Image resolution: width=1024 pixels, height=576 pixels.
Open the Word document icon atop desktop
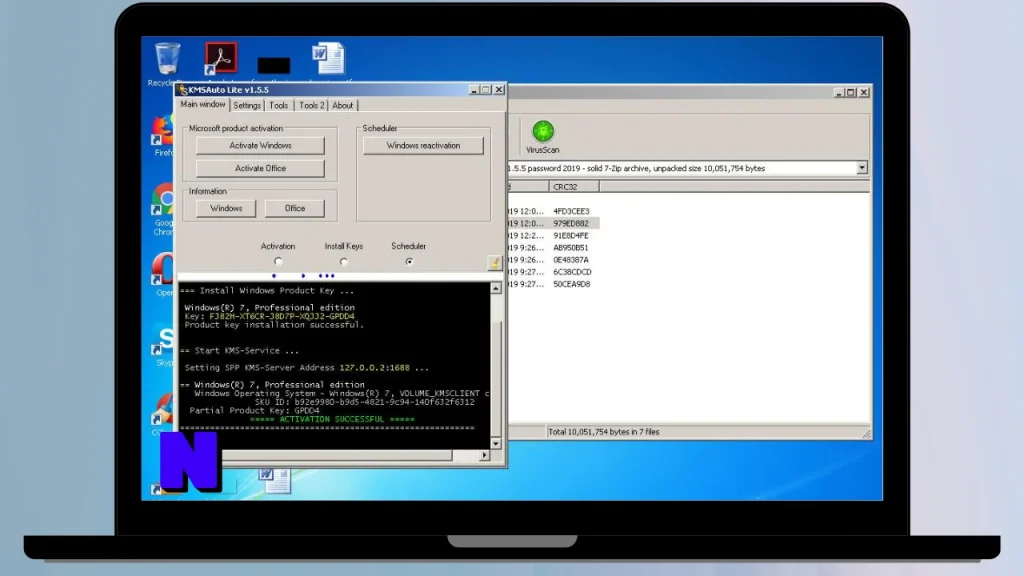(328, 59)
